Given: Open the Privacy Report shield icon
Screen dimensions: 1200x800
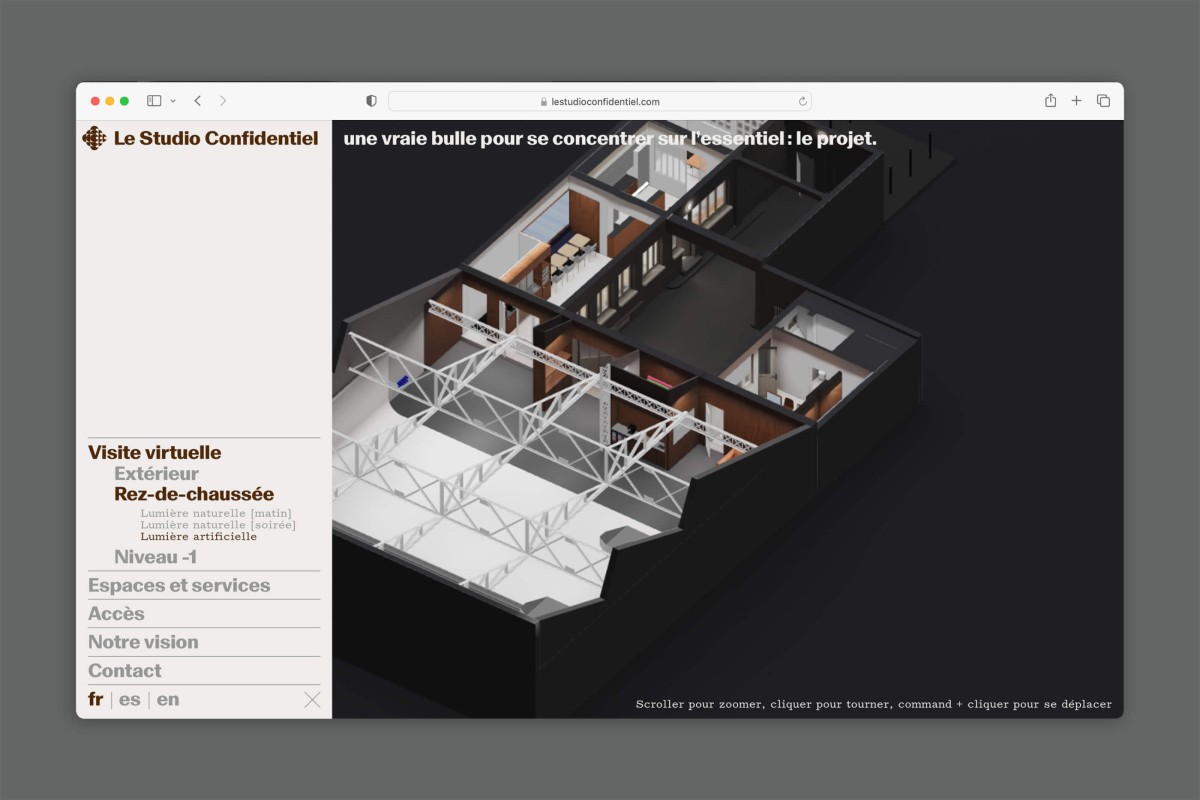Looking at the screenshot, I should coord(371,100).
